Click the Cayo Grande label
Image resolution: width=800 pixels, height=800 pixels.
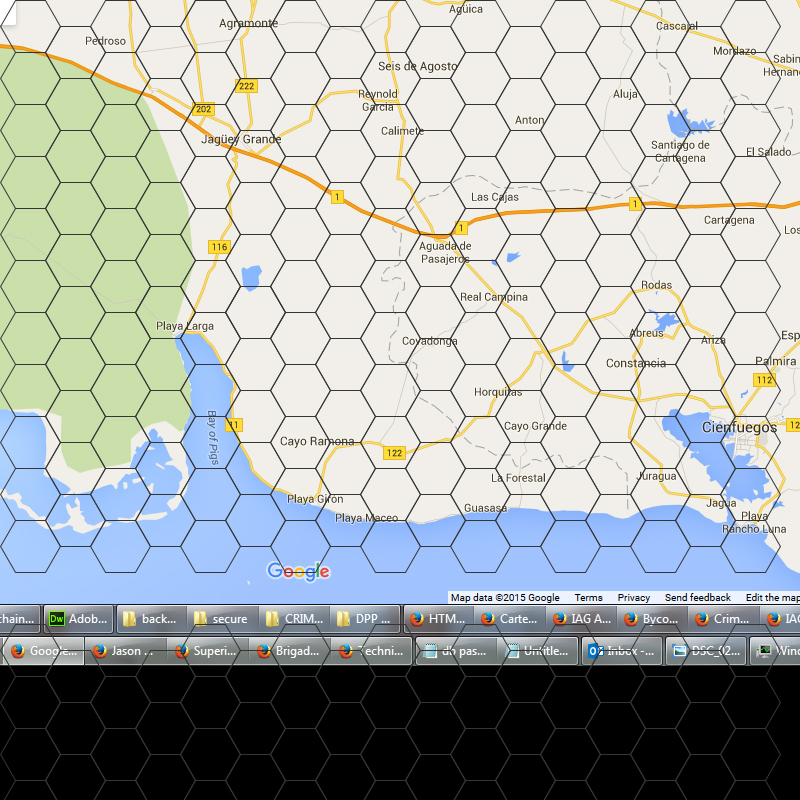point(535,426)
